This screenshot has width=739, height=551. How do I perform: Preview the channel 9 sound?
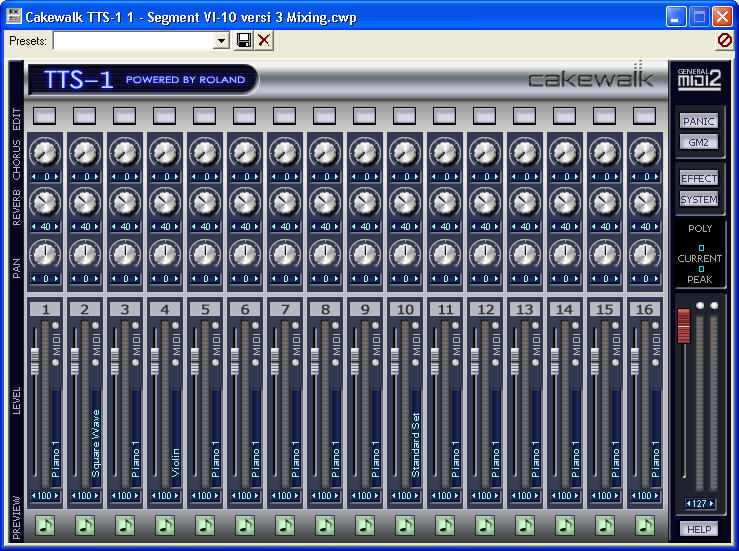click(365, 525)
